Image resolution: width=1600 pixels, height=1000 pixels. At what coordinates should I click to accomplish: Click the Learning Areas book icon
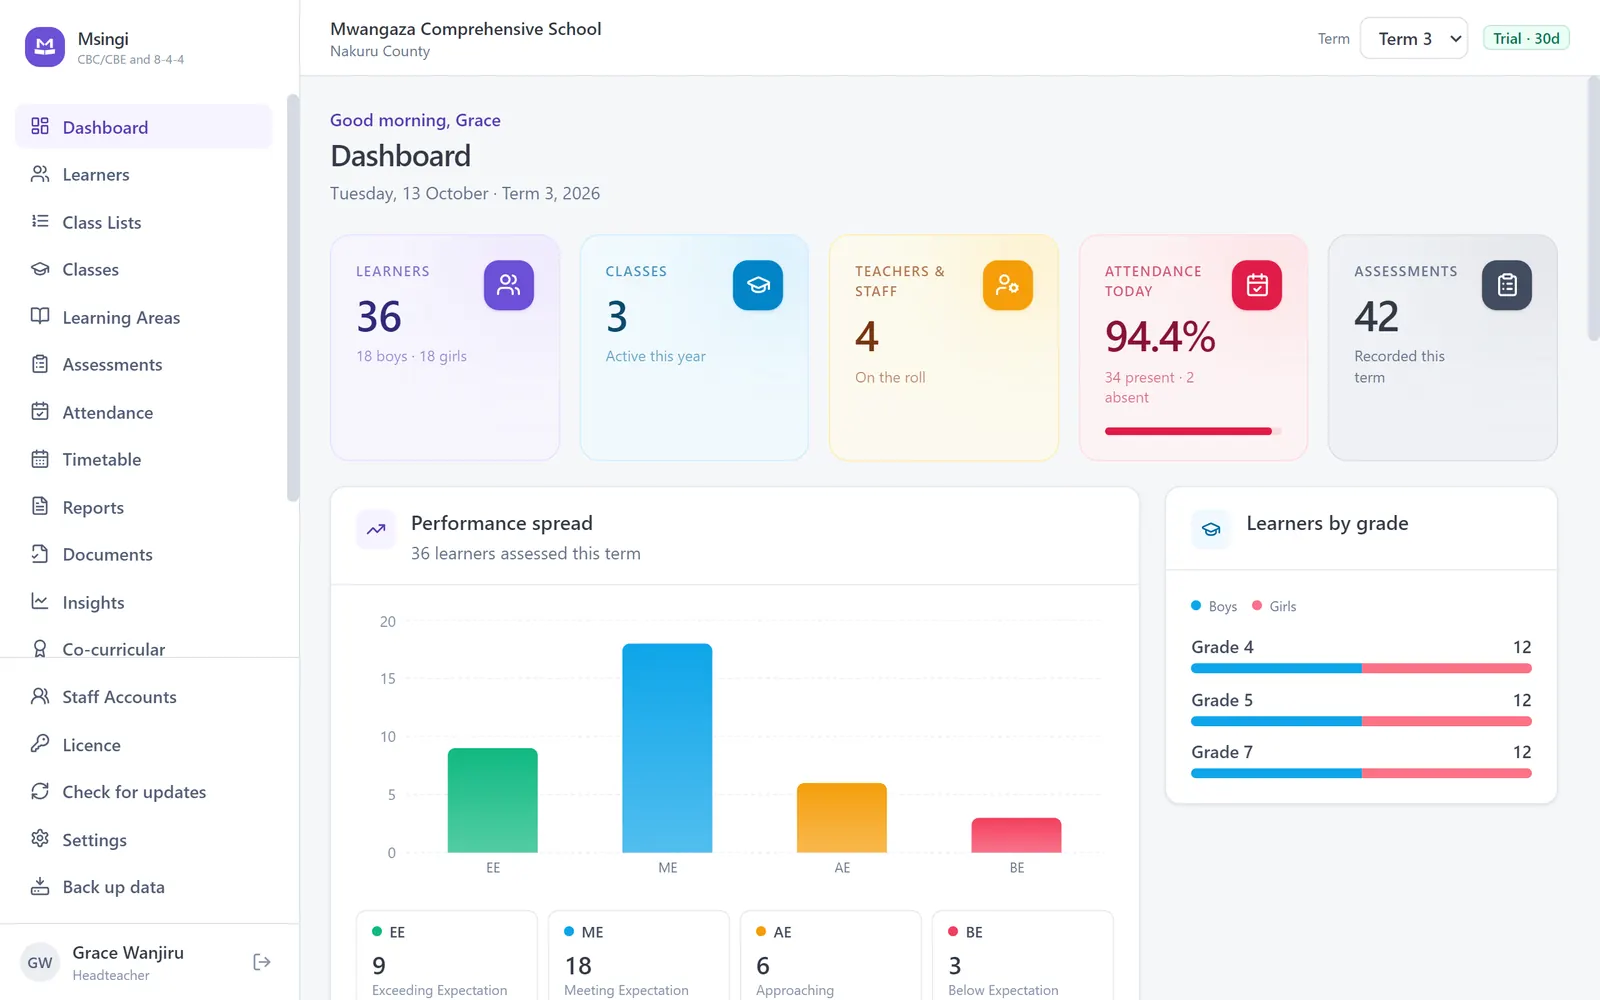click(40, 316)
